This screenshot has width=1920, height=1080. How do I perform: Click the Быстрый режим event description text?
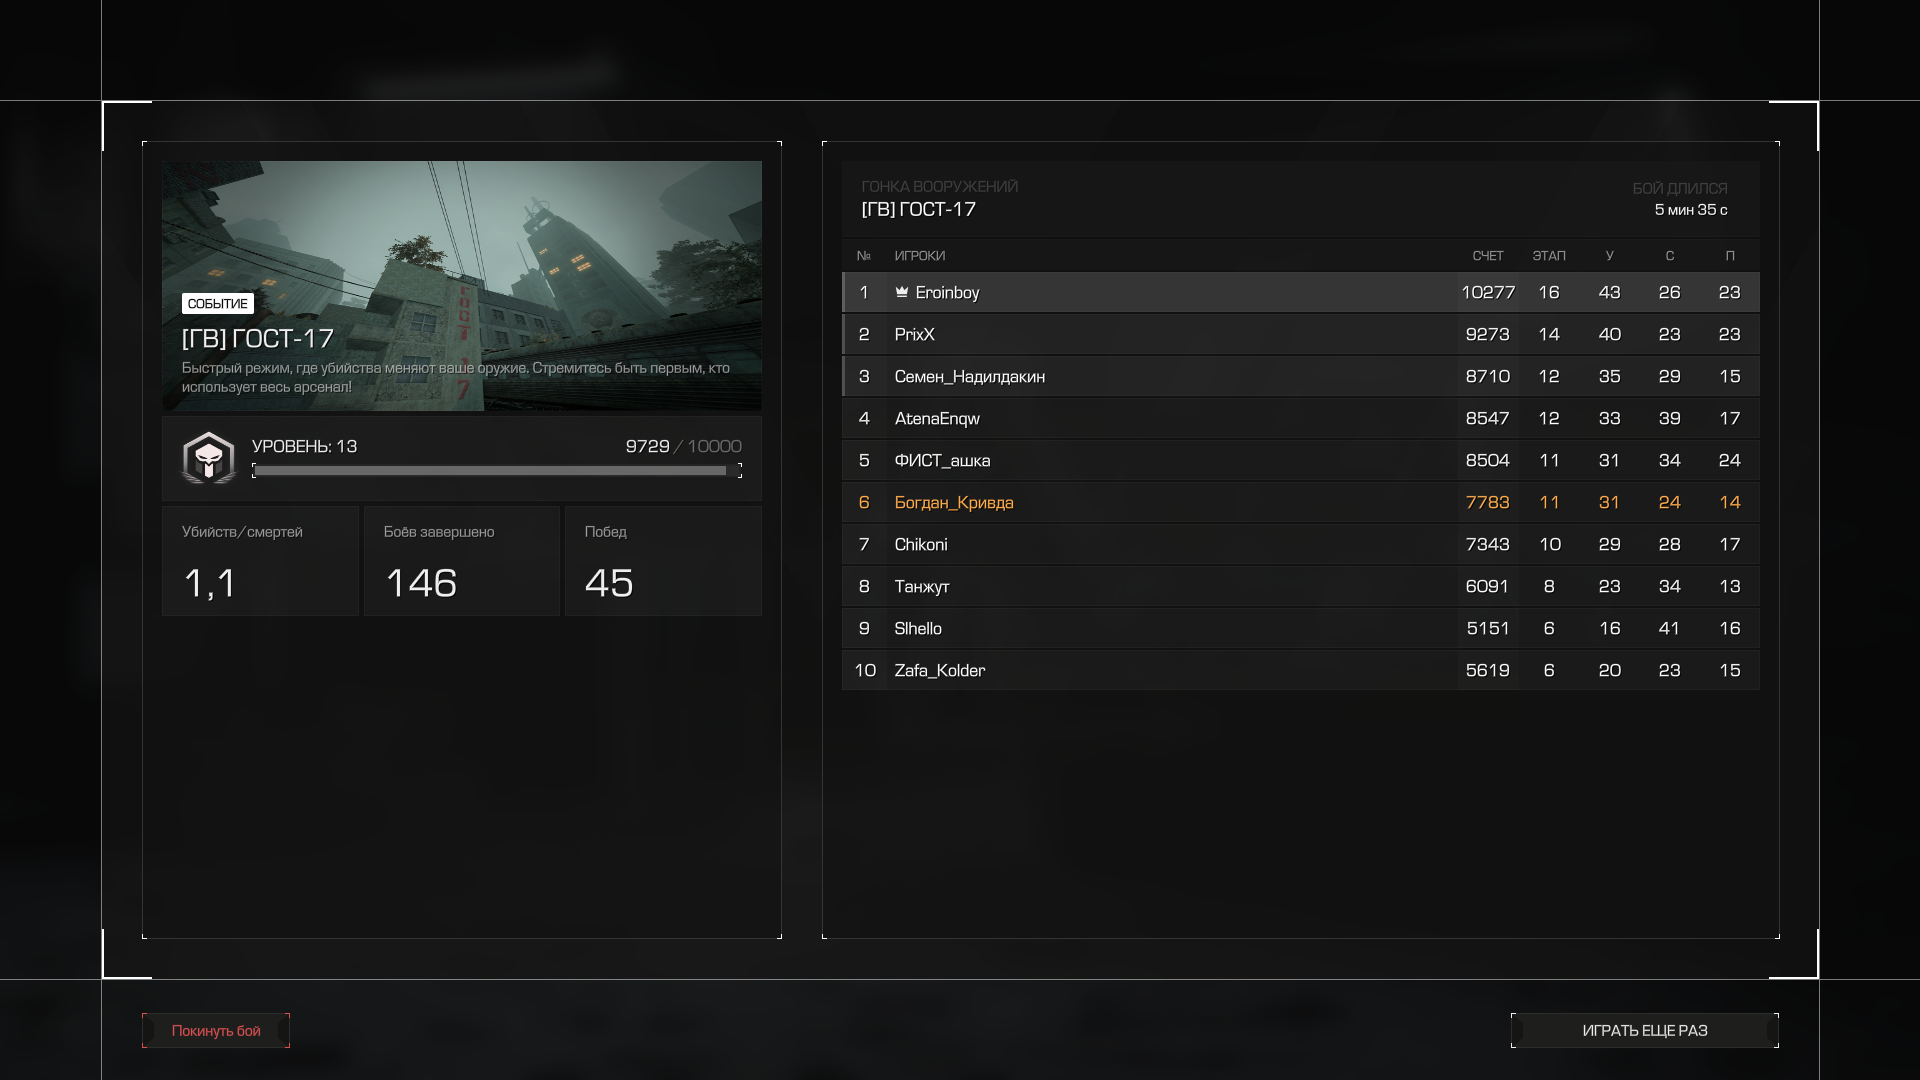pos(456,377)
